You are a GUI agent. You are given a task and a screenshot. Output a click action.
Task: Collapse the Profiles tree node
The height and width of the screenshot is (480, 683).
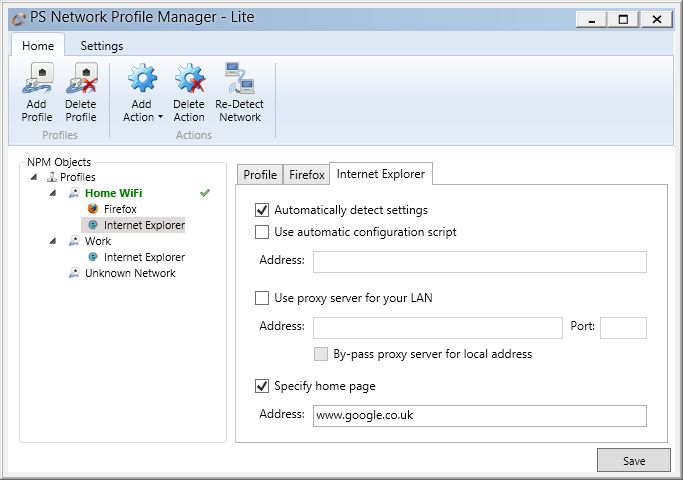(x=36, y=177)
